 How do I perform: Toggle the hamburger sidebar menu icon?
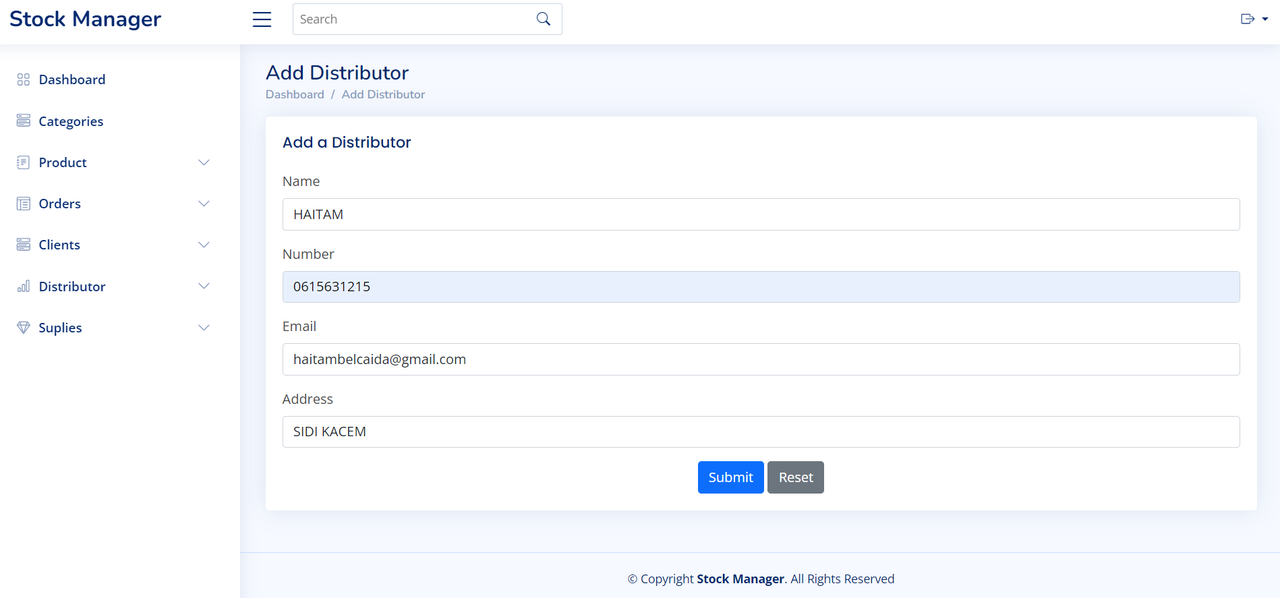click(262, 19)
